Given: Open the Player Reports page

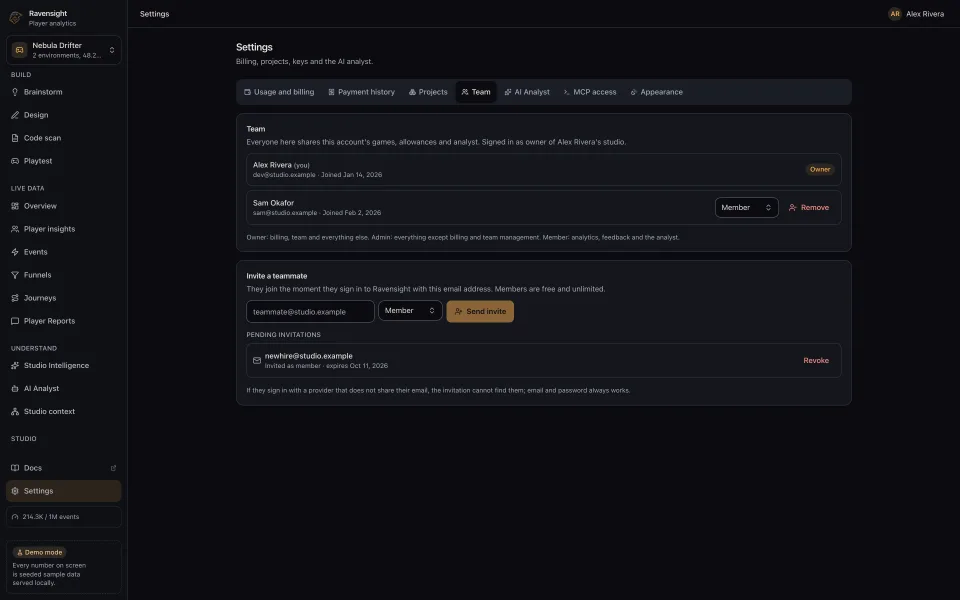Looking at the screenshot, I should click(64, 321).
